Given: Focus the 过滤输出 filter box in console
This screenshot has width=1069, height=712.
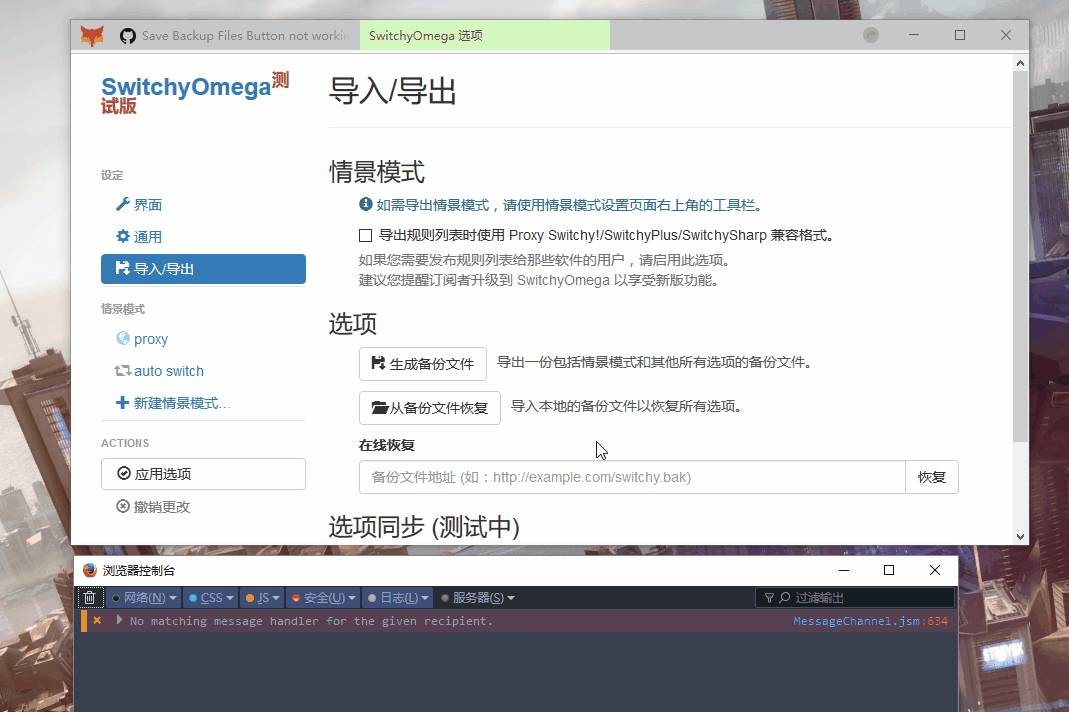Looking at the screenshot, I should [855, 598].
